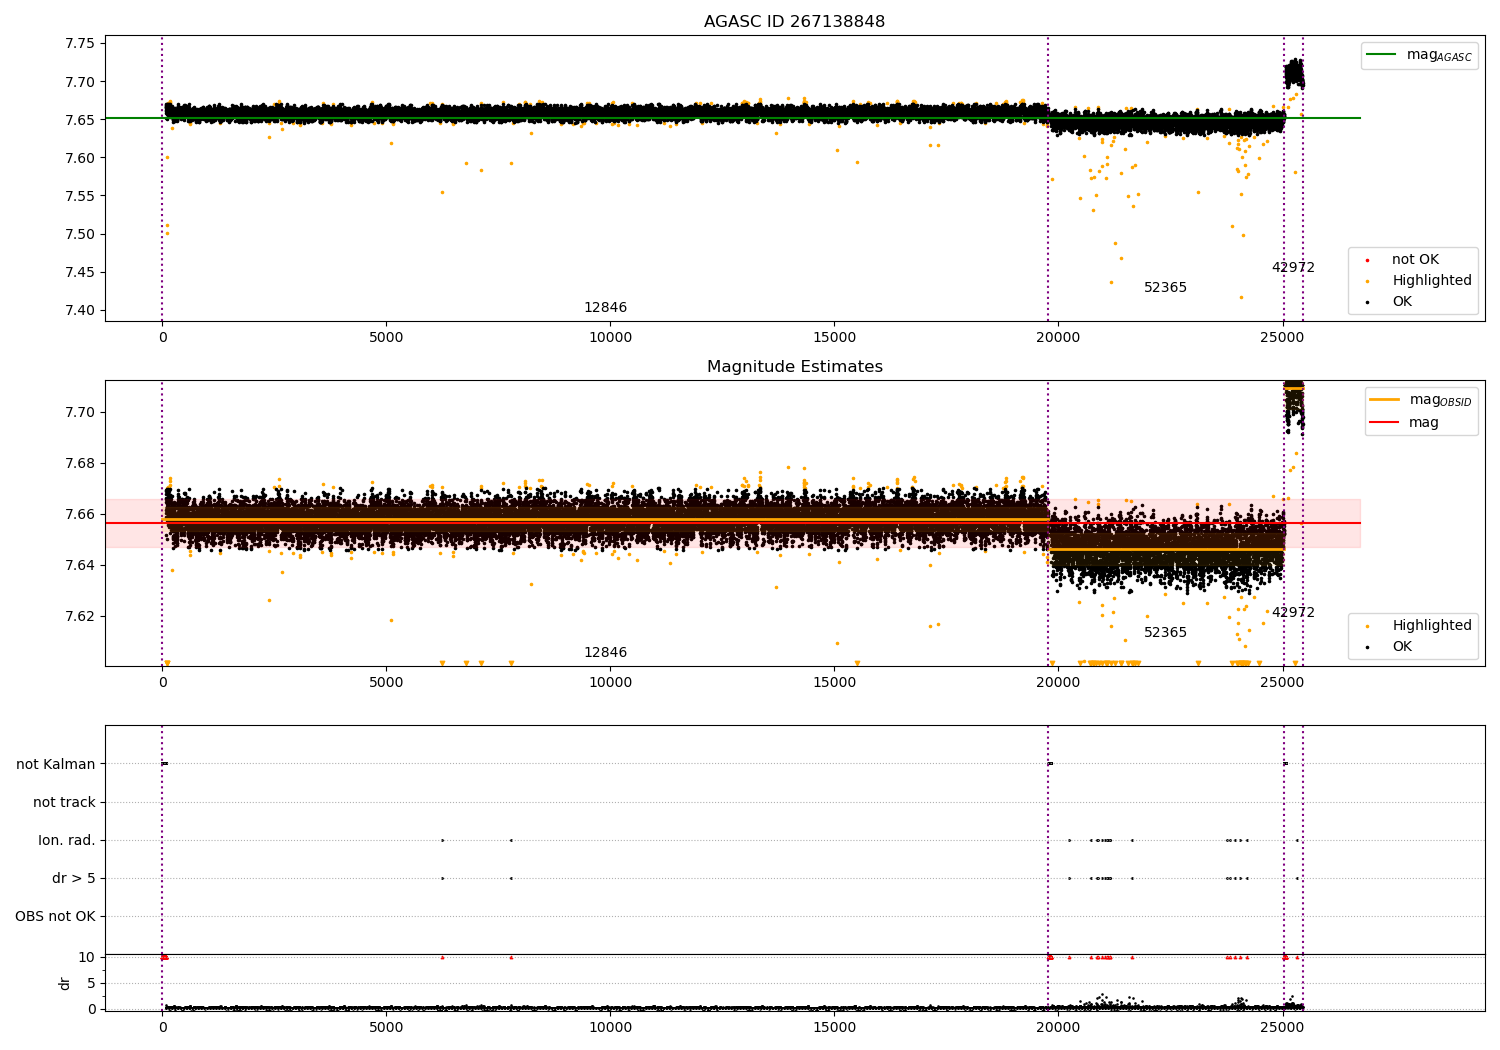The height and width of the screenshot is (1050, 1500).
Task: Click 'Highlighted' in the Magnitude Estimates legend
Action: coord(1432,626)
